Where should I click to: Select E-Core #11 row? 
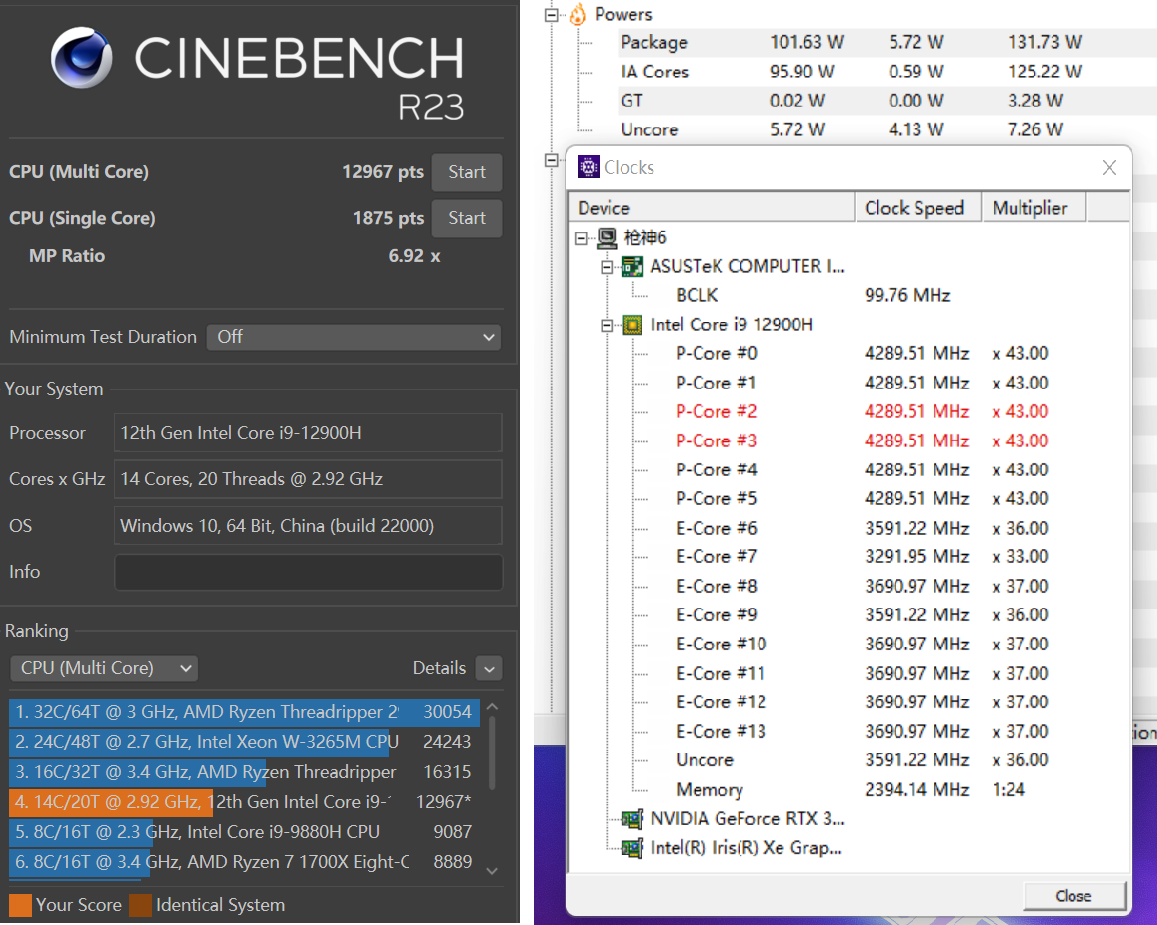862,673
